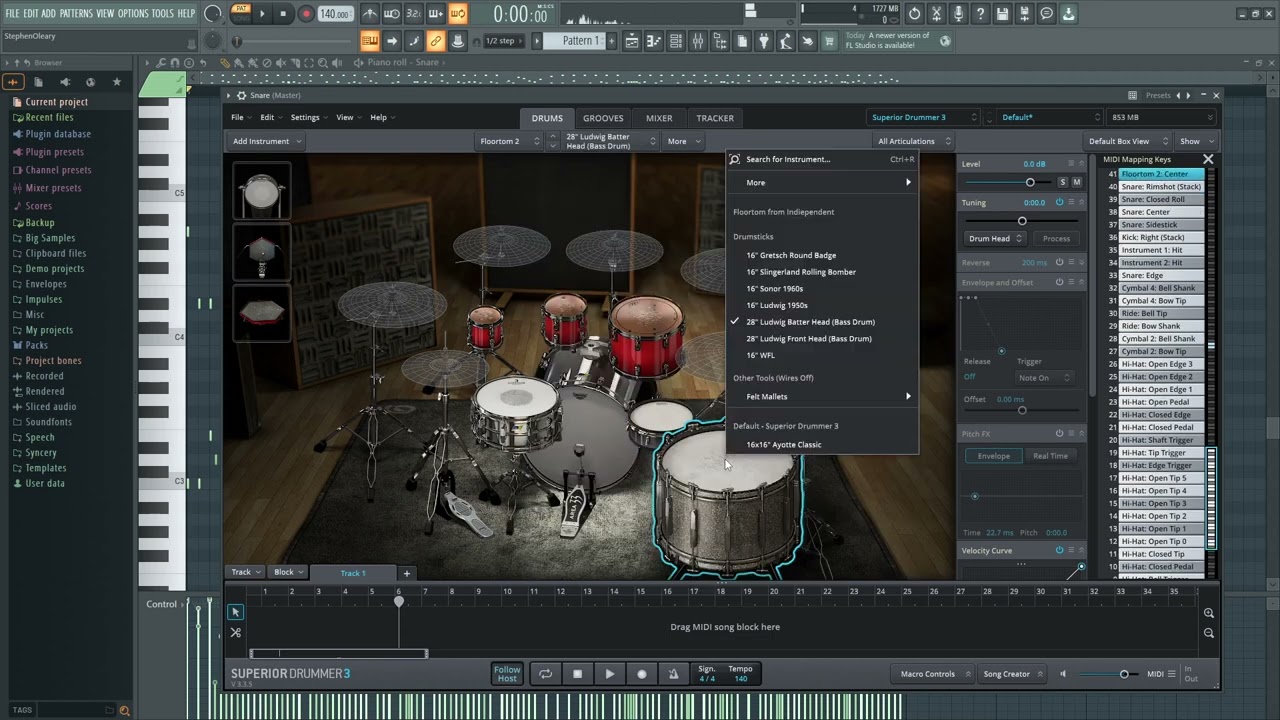Open the FL Studio channel rack icon

point(675,41)
